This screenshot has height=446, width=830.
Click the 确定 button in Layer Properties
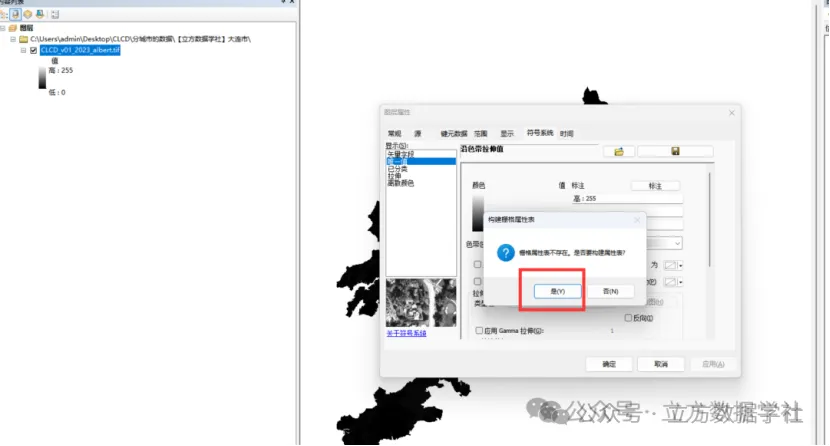[x=609, y=364]
